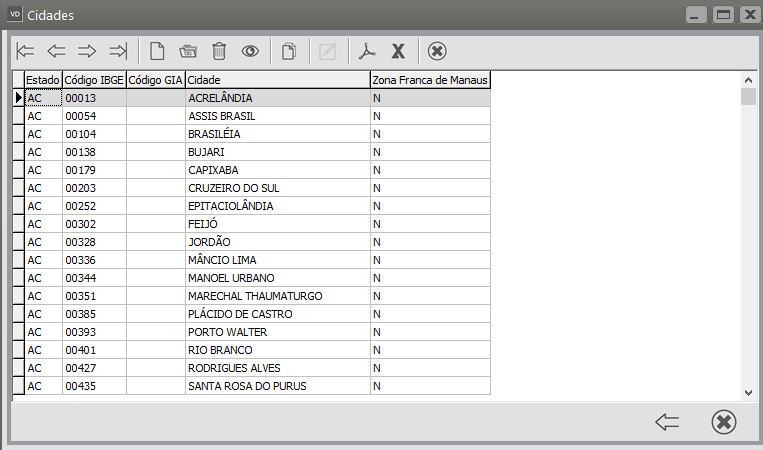Select the RIO BRANCO city cell

(x=278, y=350)
